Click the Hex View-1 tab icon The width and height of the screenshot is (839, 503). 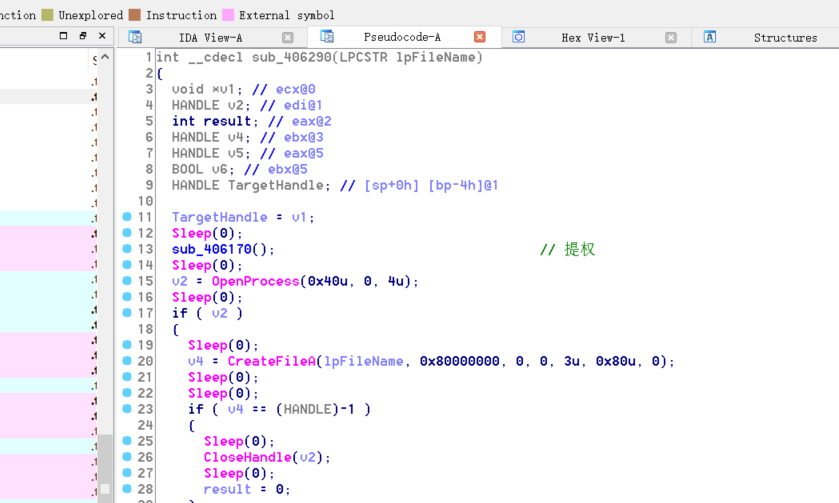518,37
